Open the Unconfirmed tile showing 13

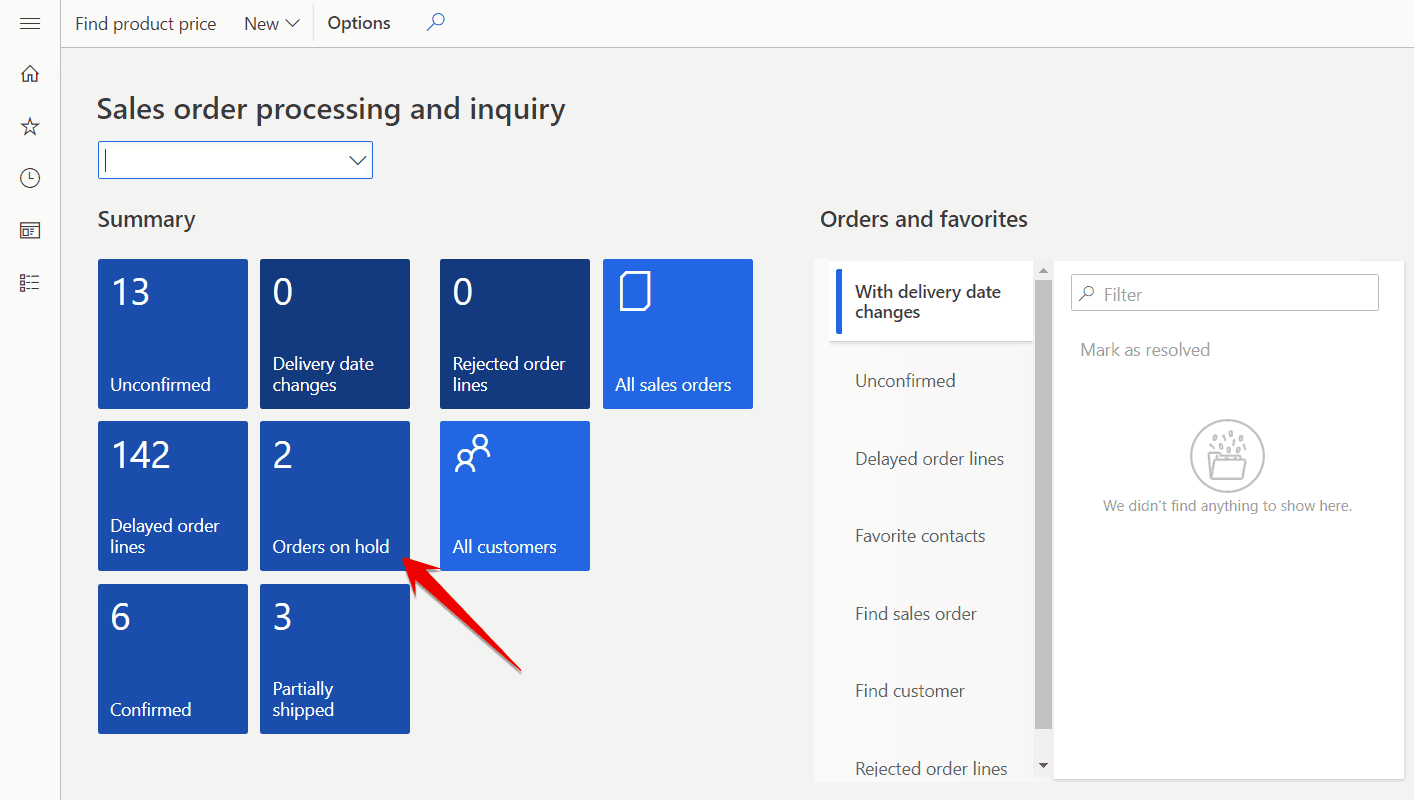click(x=173, y=334)
